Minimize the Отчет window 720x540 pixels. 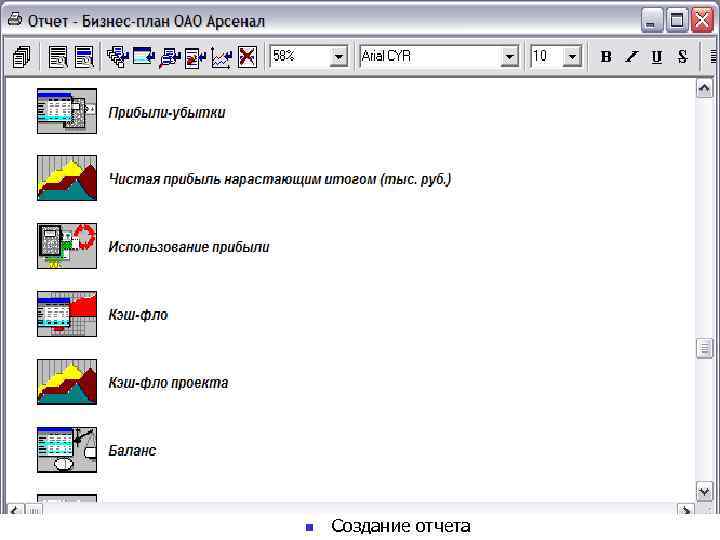tap(651, 21)
